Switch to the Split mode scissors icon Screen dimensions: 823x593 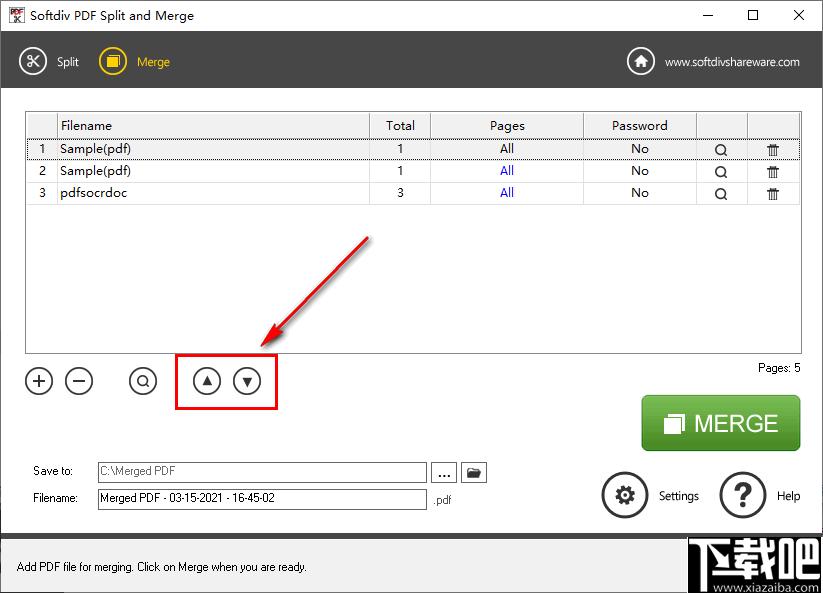33,61
